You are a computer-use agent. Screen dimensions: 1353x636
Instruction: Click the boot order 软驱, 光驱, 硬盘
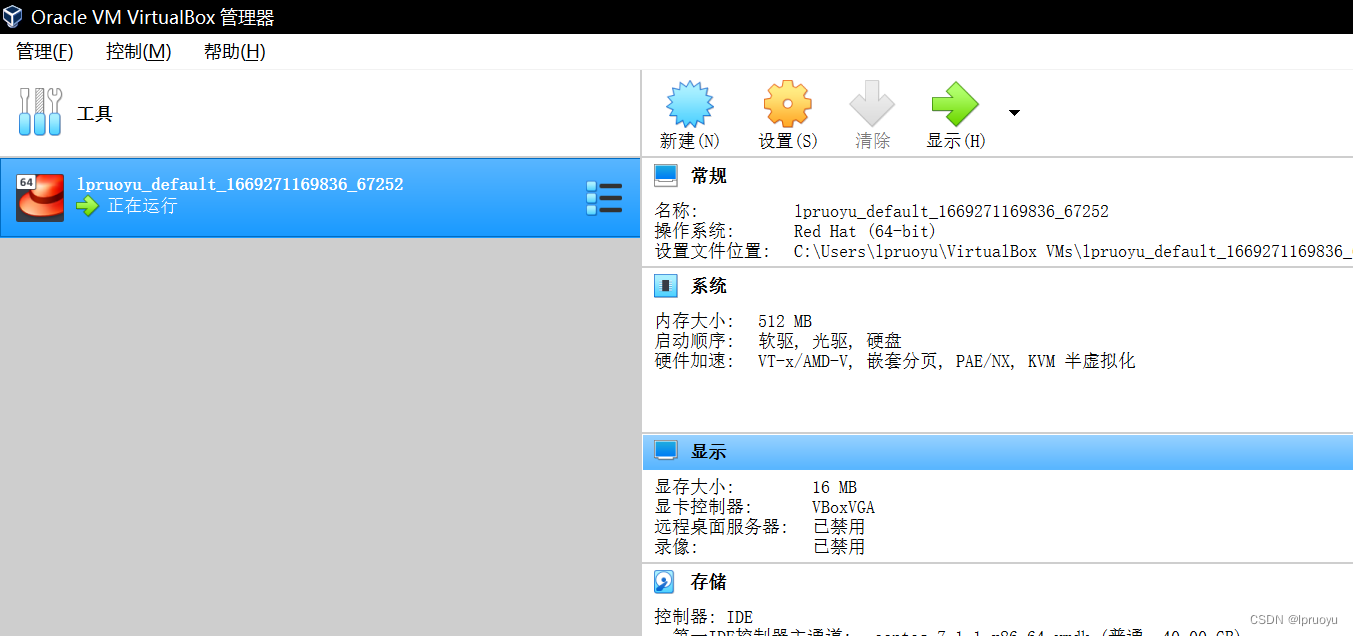coord(830,342)
